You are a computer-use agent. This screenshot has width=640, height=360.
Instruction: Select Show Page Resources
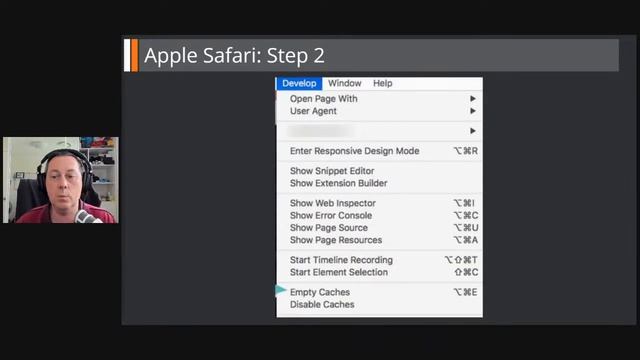pyautogui.click(x=379, y=240)
